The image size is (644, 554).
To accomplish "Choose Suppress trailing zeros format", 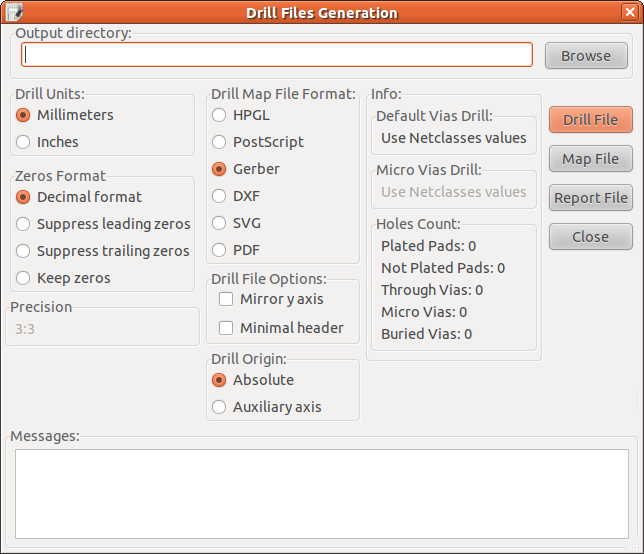I will [23, 251].
